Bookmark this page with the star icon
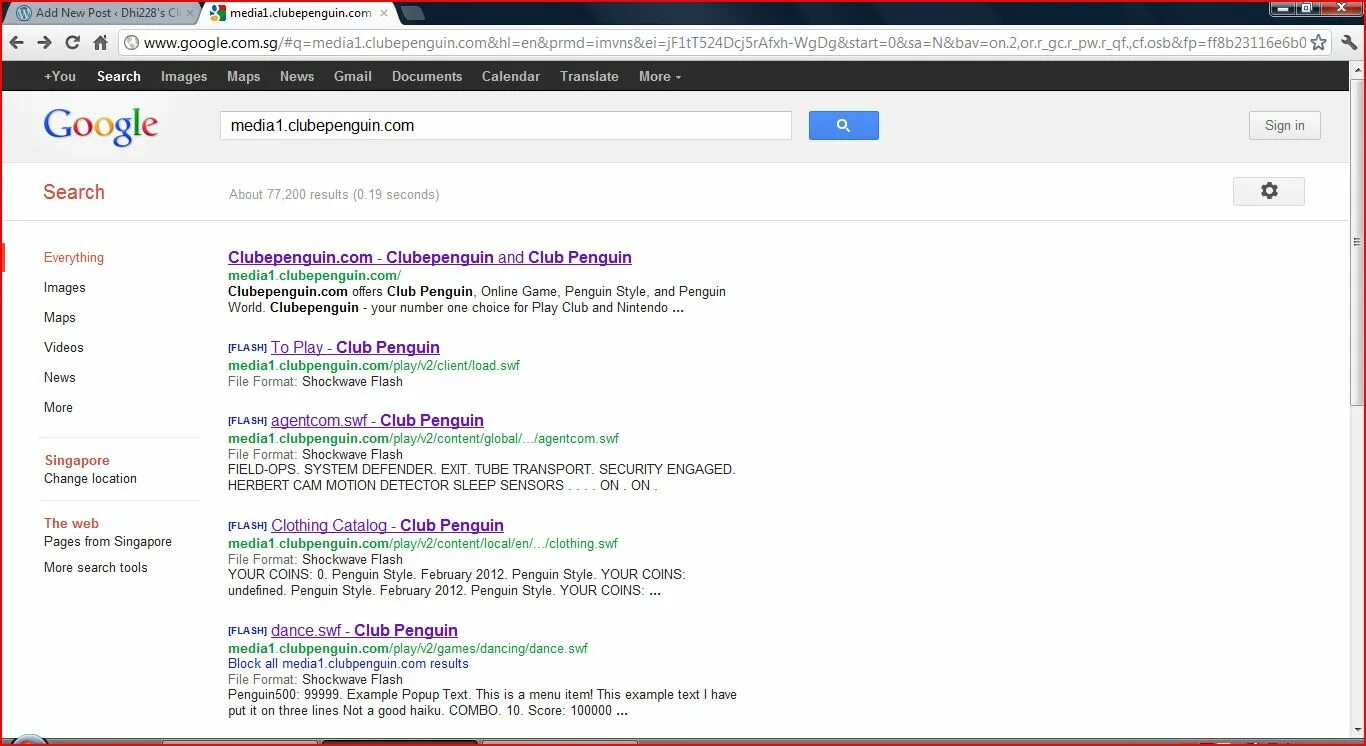The image size is (1366, 746). click(1318, 42)
